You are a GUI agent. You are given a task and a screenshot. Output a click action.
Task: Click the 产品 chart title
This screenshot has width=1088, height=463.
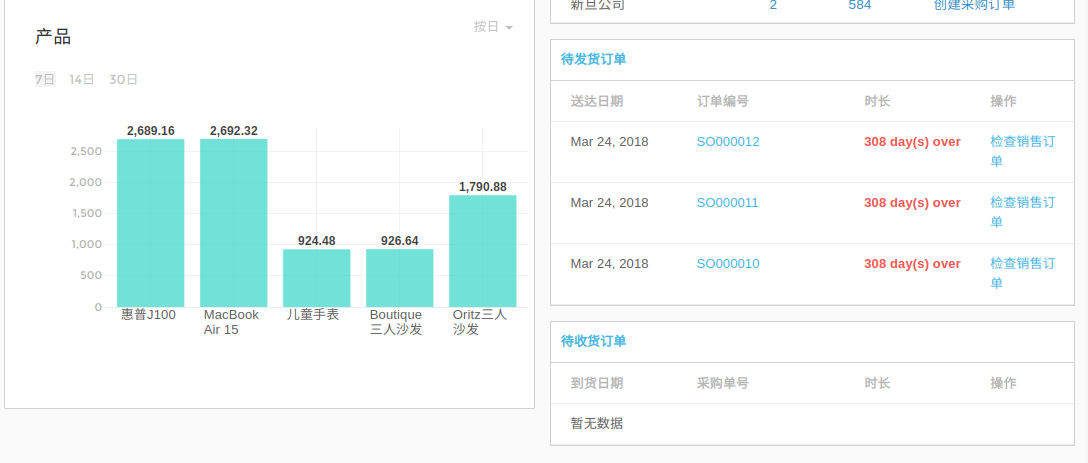53,38
